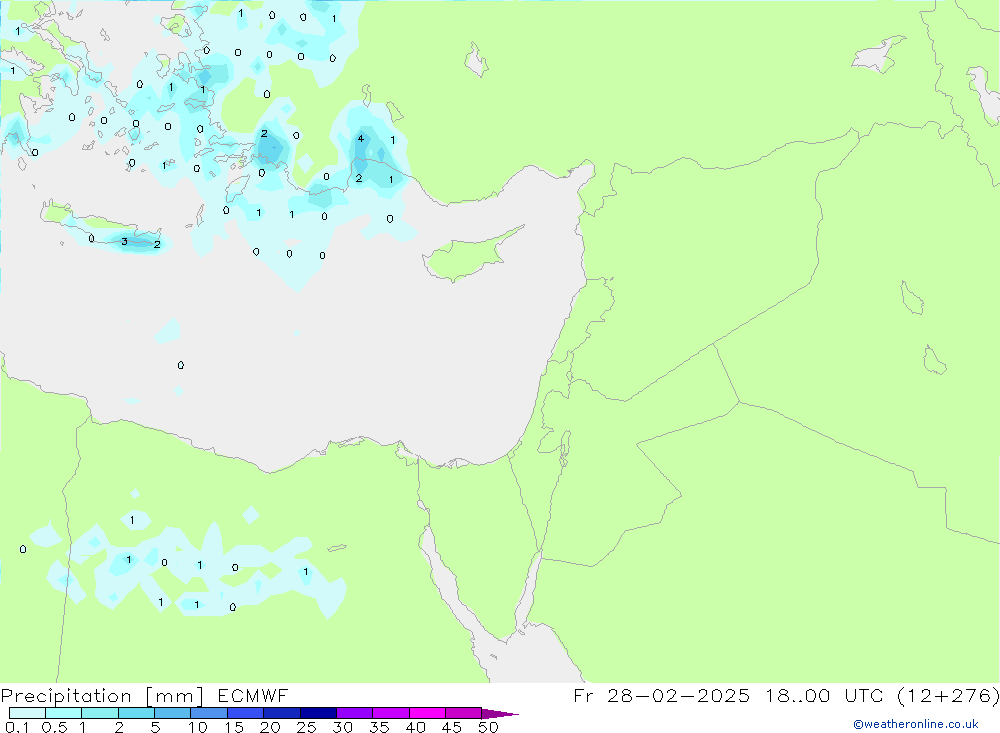Image resolution: width=1000 pixels, height=733 pixels.
Task: Choose the 20–25 mm legend color swatch
Action: pos(282,713)
